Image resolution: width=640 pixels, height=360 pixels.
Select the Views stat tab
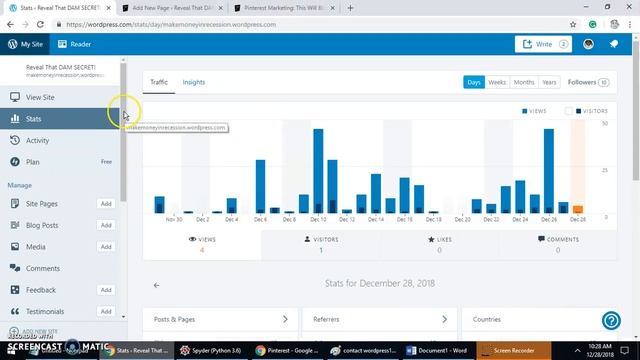(x=202, y=244)
